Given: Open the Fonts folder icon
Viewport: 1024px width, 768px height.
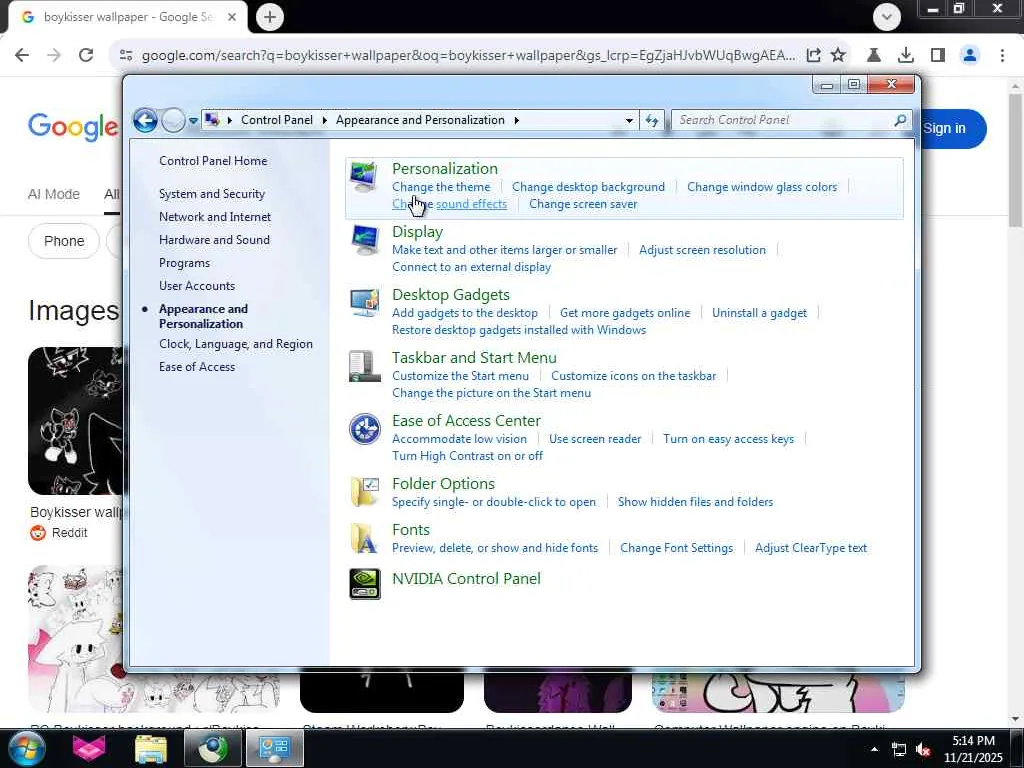Looking at the screenshot, I should click(x=364, y=538).
